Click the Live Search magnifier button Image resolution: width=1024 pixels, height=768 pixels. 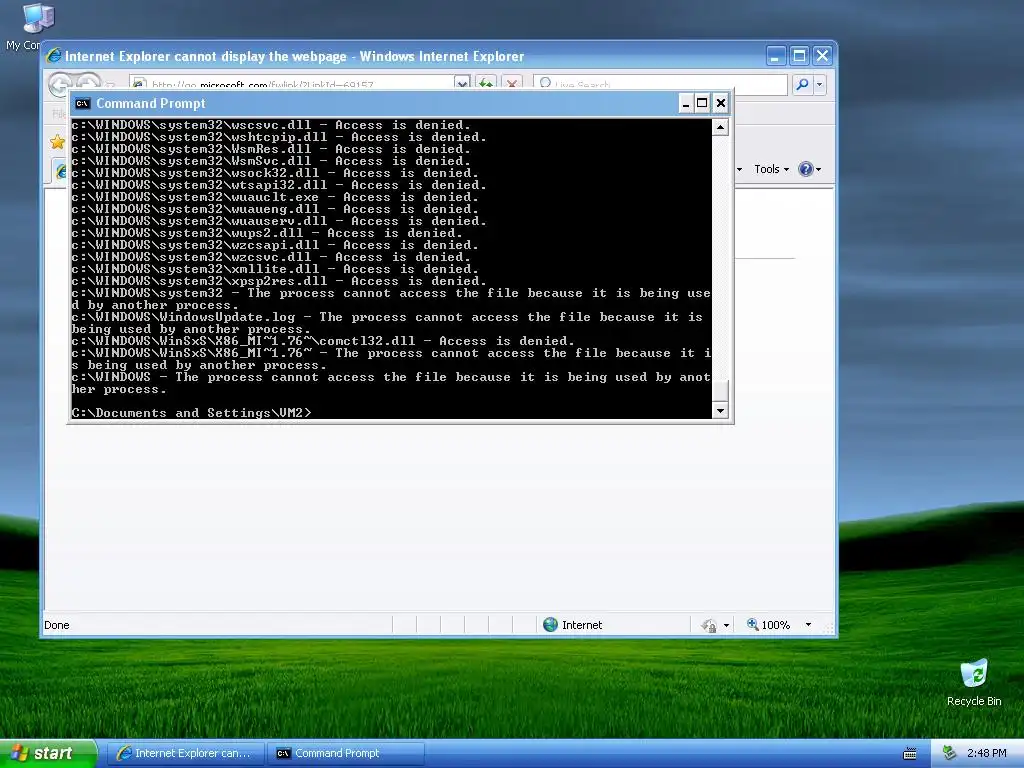pyautogui.click(x=802, y=84)
